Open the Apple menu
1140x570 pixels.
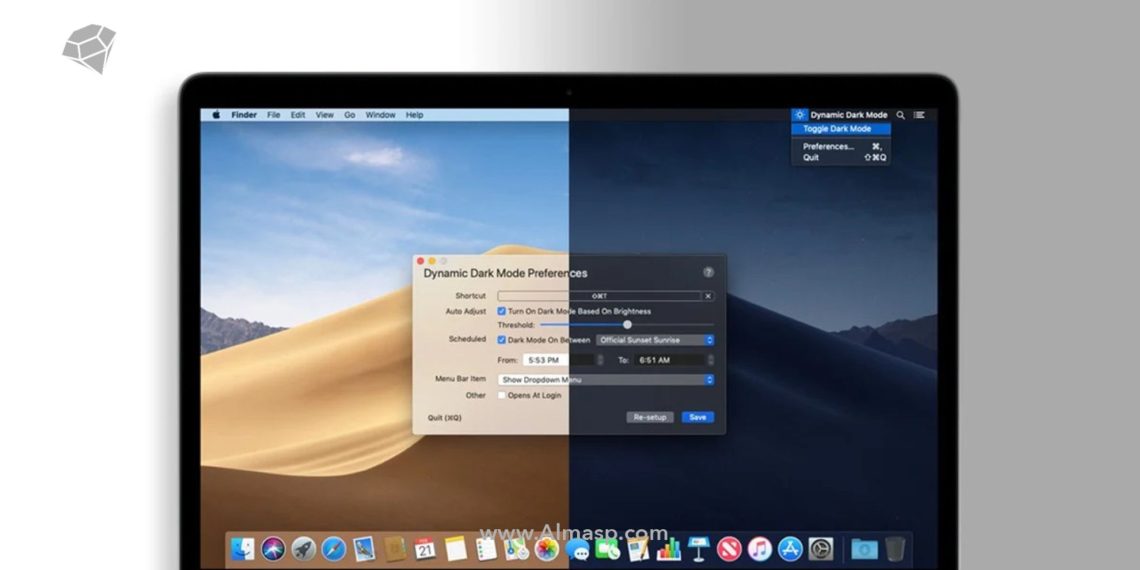(216, 115)
